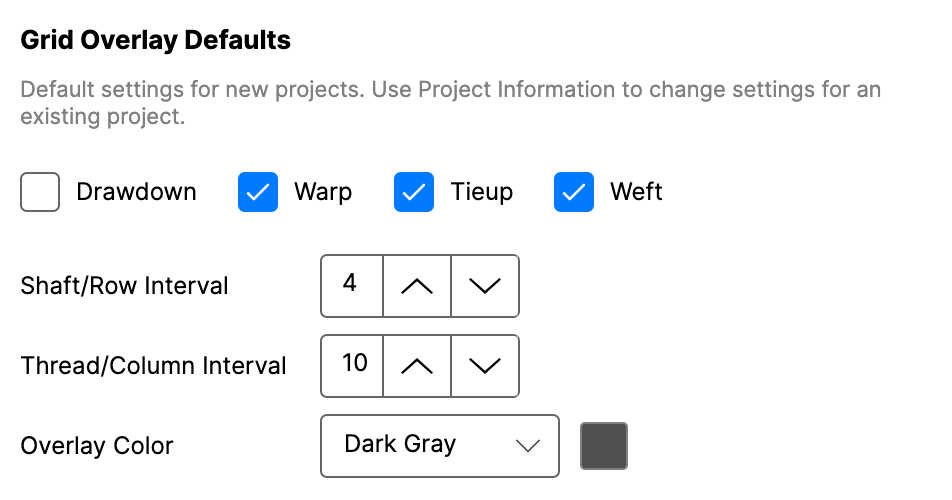
Task: Uncheck the Warp checkbox
Action: pyautogui.click(x=258, y=192)
